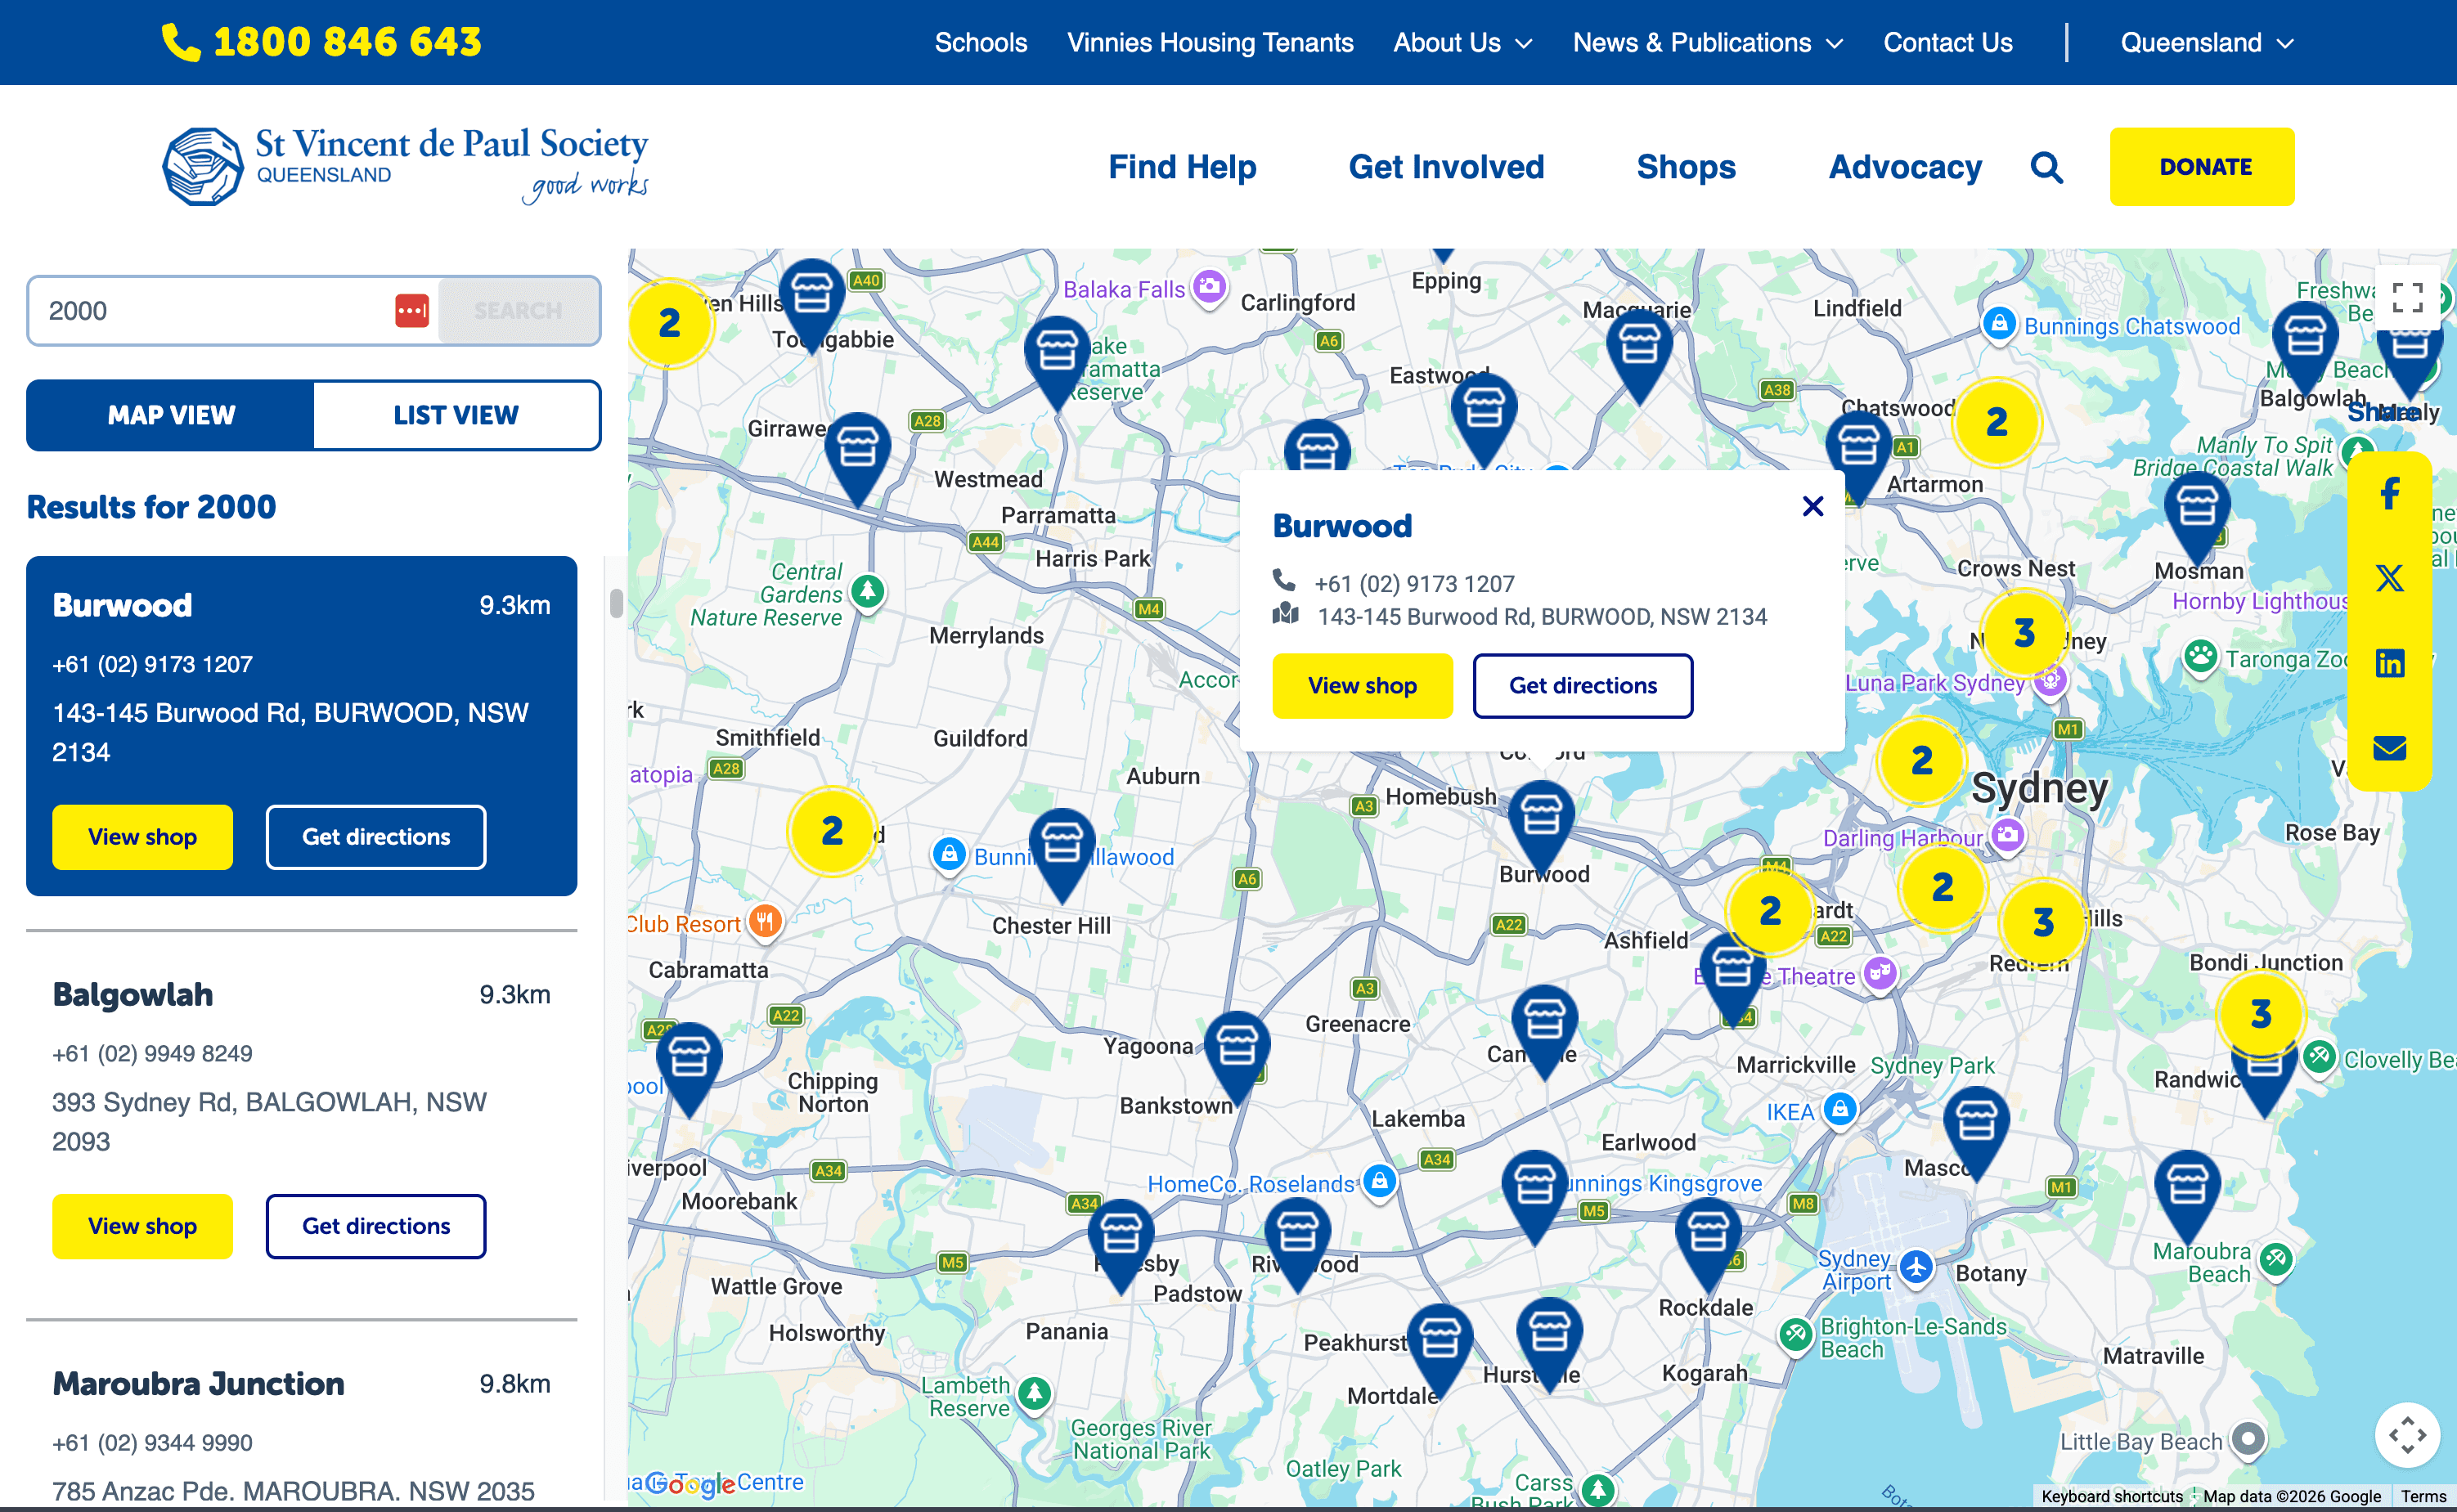
Task: Click the Search button
Action: click(x=518, y=311)
